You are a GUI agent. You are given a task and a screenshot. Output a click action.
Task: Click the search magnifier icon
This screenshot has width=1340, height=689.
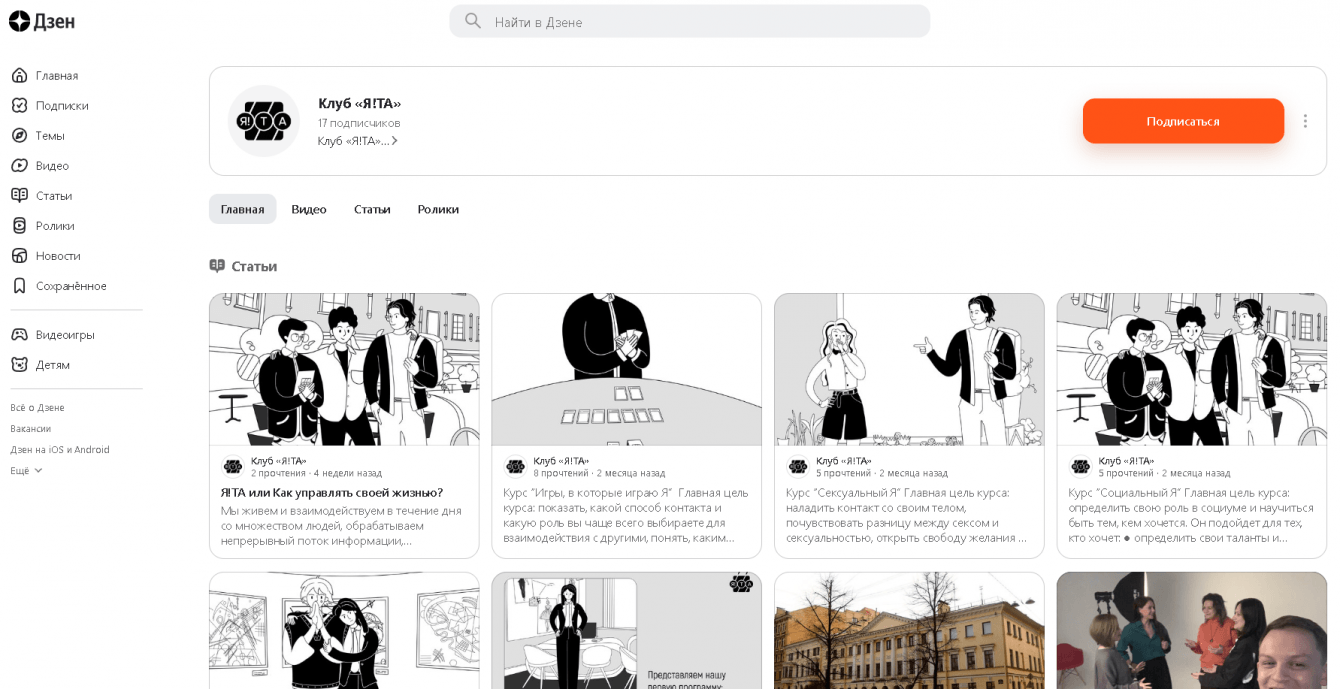(x=473, y=21)
